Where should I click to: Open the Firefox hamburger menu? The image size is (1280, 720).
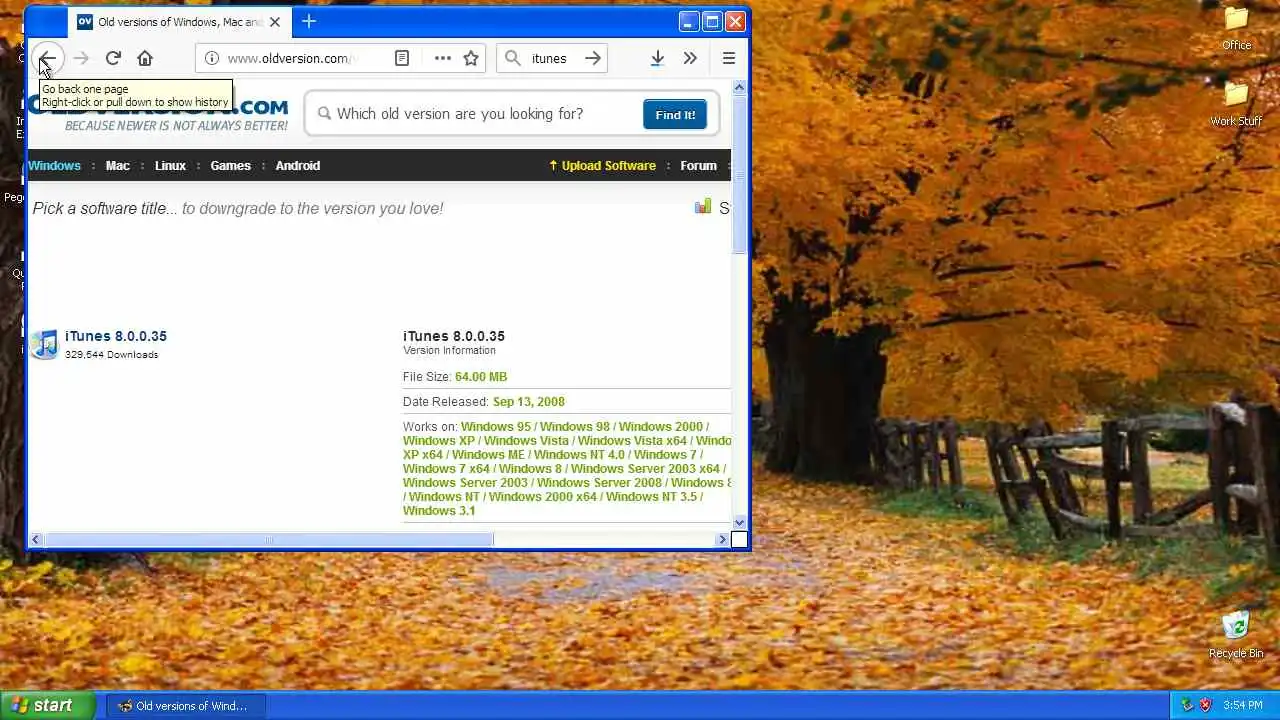click(729, 58)
